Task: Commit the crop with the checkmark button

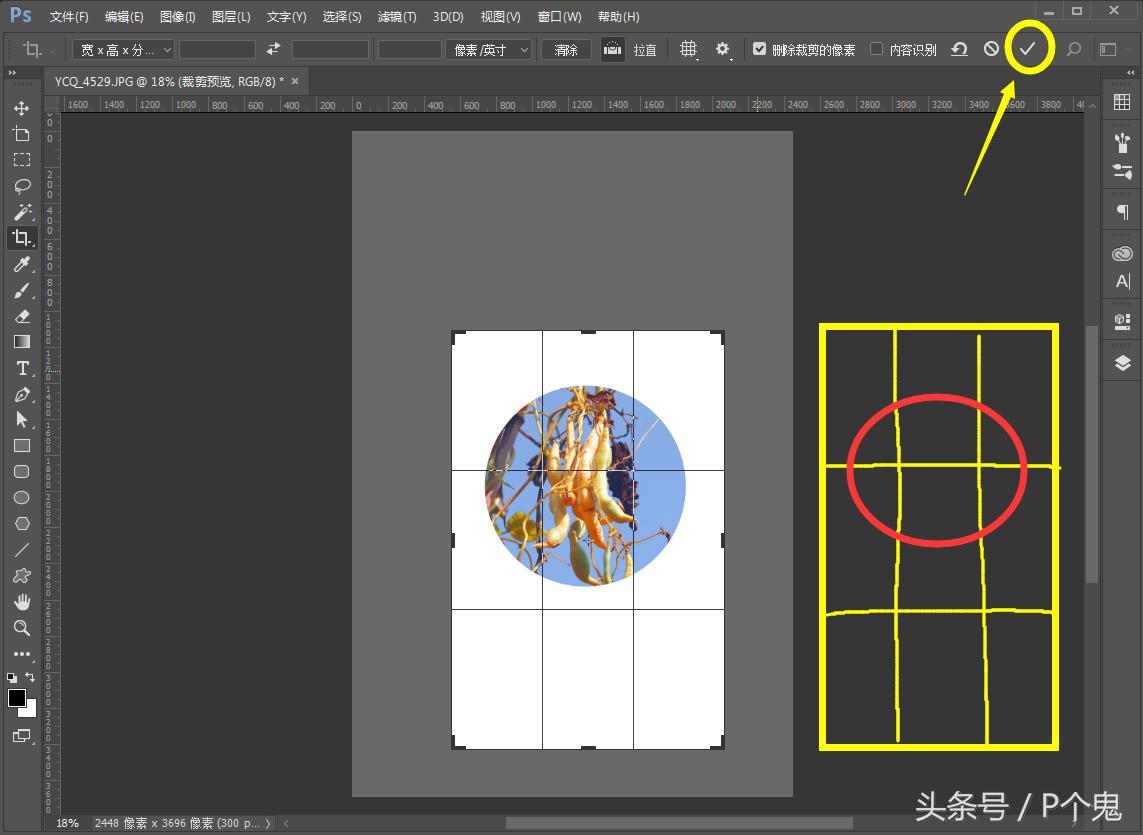Action: [x=1029, y=48]
